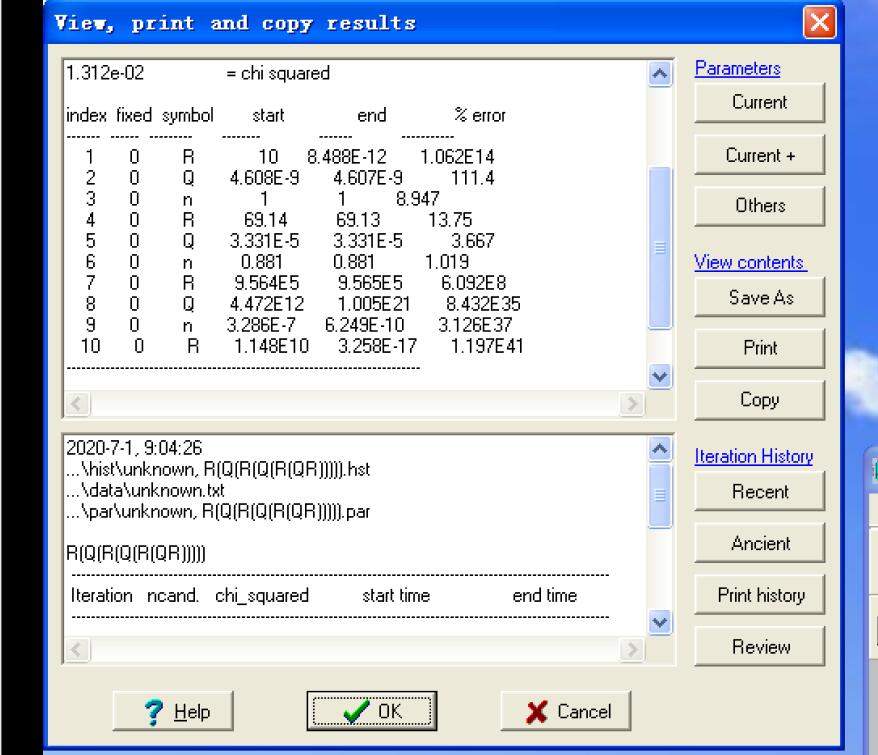Show Ancient iteration history
This screenshot has width=878, height=755.
point(759,543)
